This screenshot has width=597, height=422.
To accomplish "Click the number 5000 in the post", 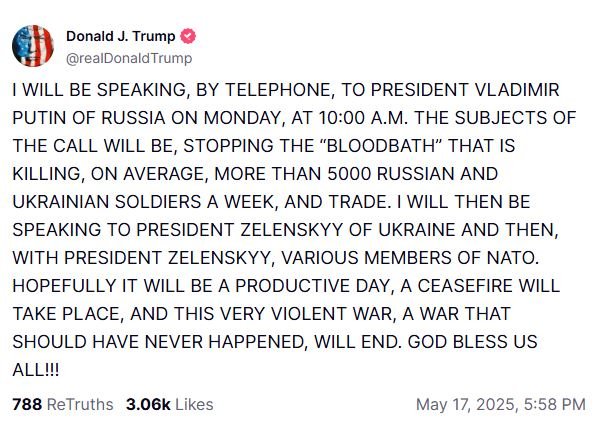I will [x=349, y=174].
